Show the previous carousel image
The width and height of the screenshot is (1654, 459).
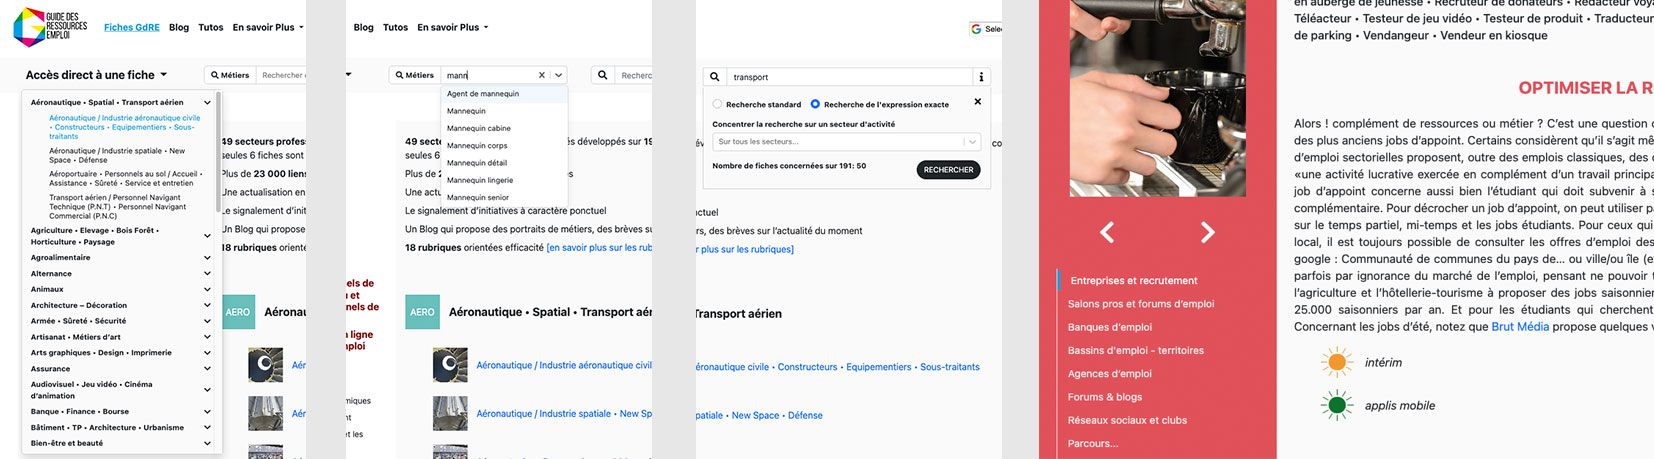pyautogui.click(x=1107, y=233)
